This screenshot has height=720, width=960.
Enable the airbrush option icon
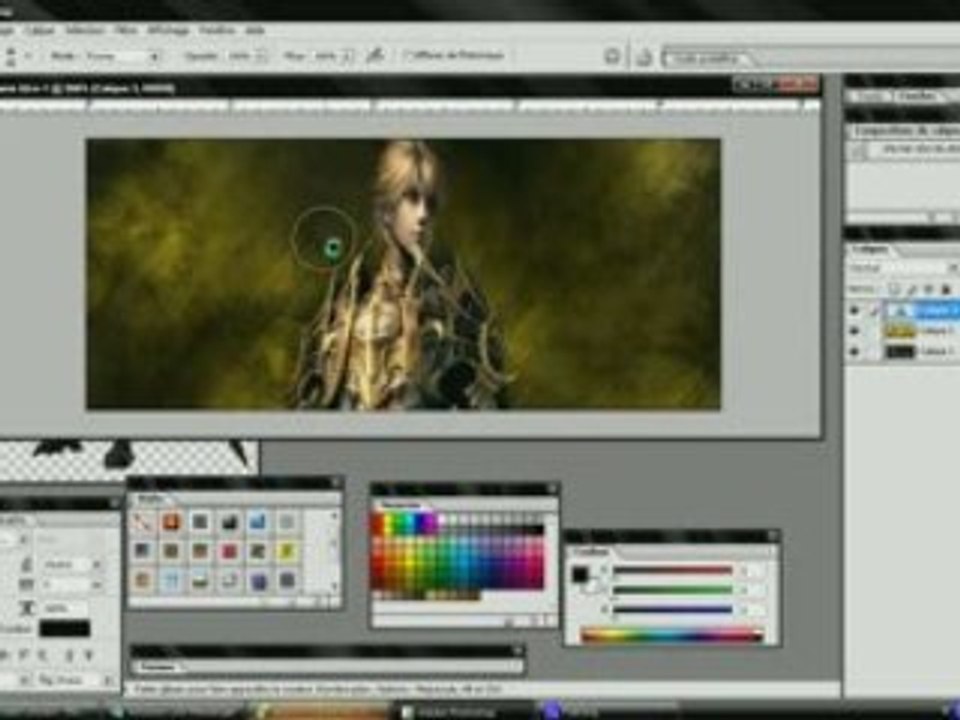[375, 56]
